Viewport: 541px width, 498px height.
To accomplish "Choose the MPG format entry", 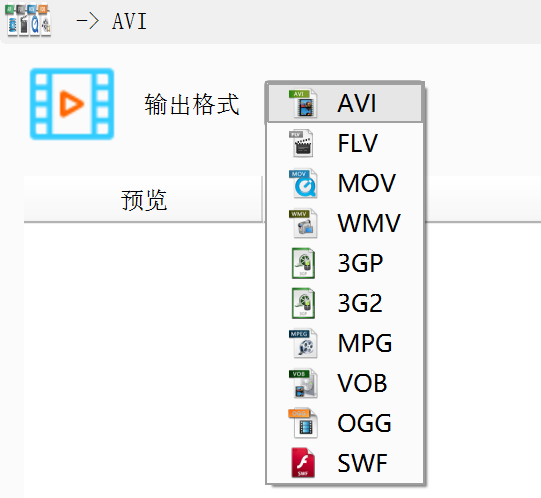I will pos(345,343).
